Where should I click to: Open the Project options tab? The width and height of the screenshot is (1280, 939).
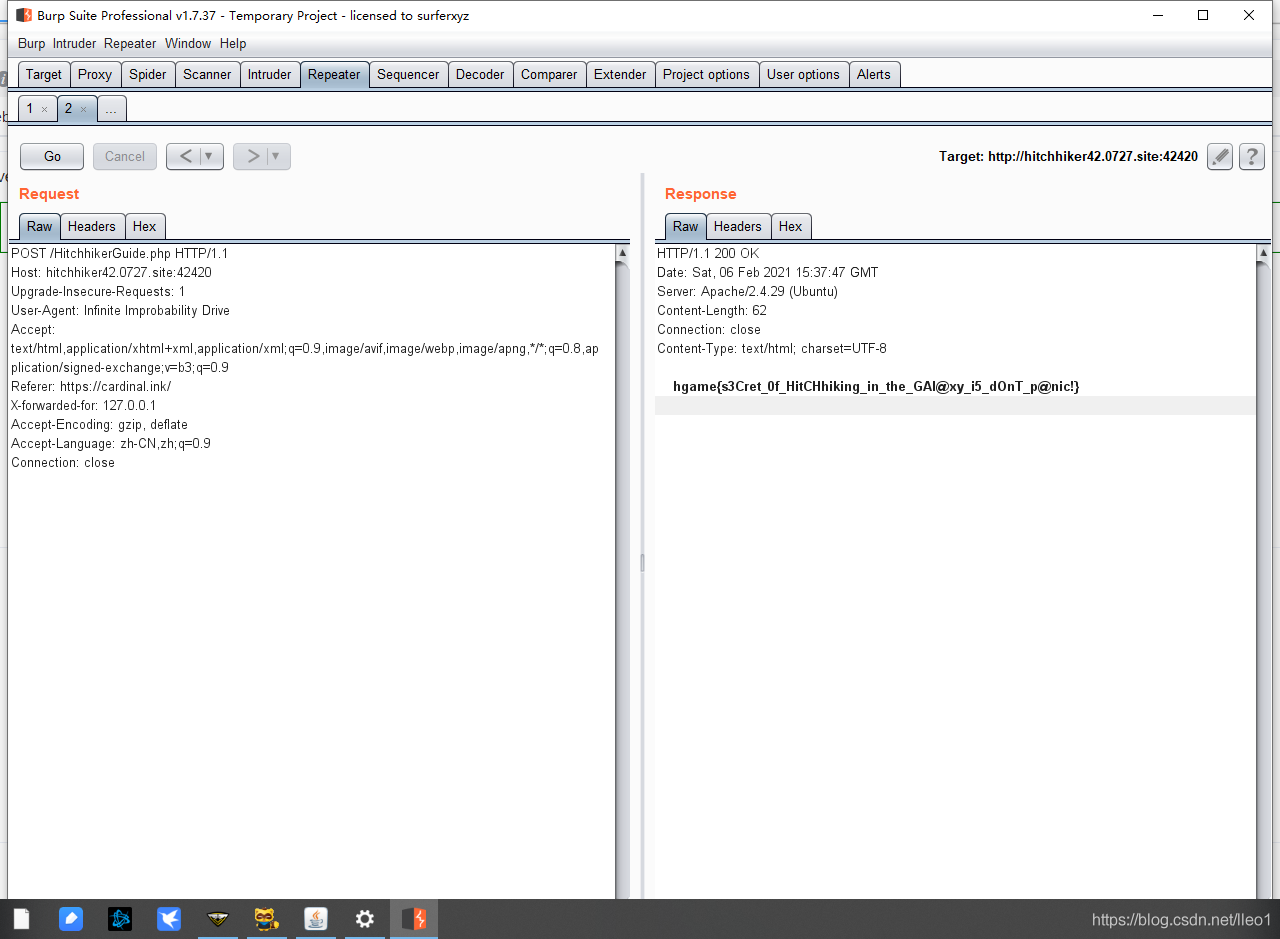[x=706, y=75]
